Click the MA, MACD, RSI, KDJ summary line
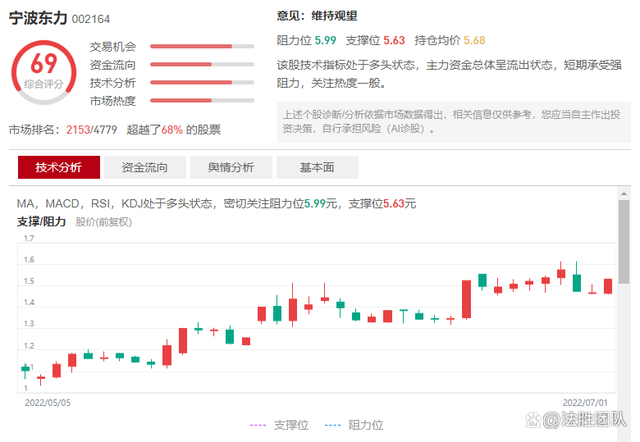The height and width of the screenshot is (442, 640). (x=216, y=203)
